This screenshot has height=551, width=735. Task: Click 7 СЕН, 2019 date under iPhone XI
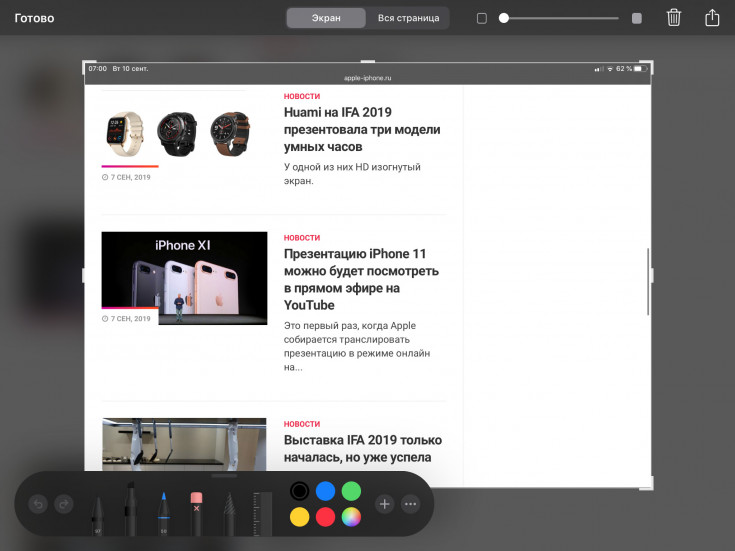126,318
